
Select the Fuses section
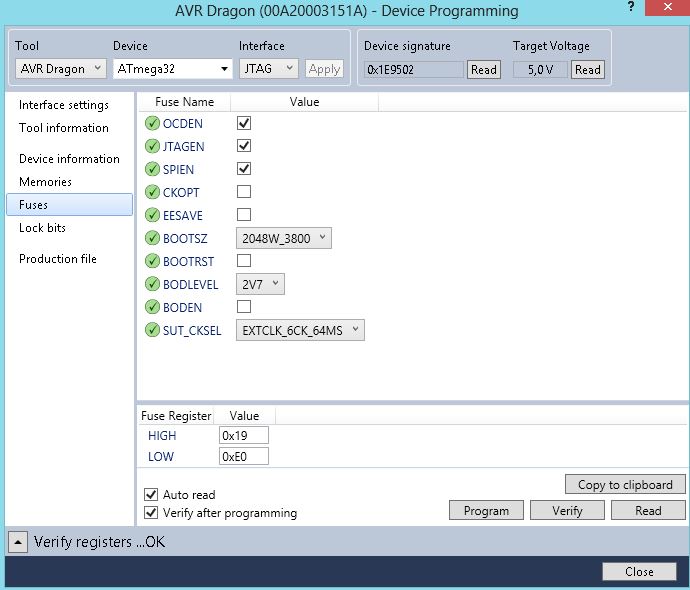click(70, 205)
